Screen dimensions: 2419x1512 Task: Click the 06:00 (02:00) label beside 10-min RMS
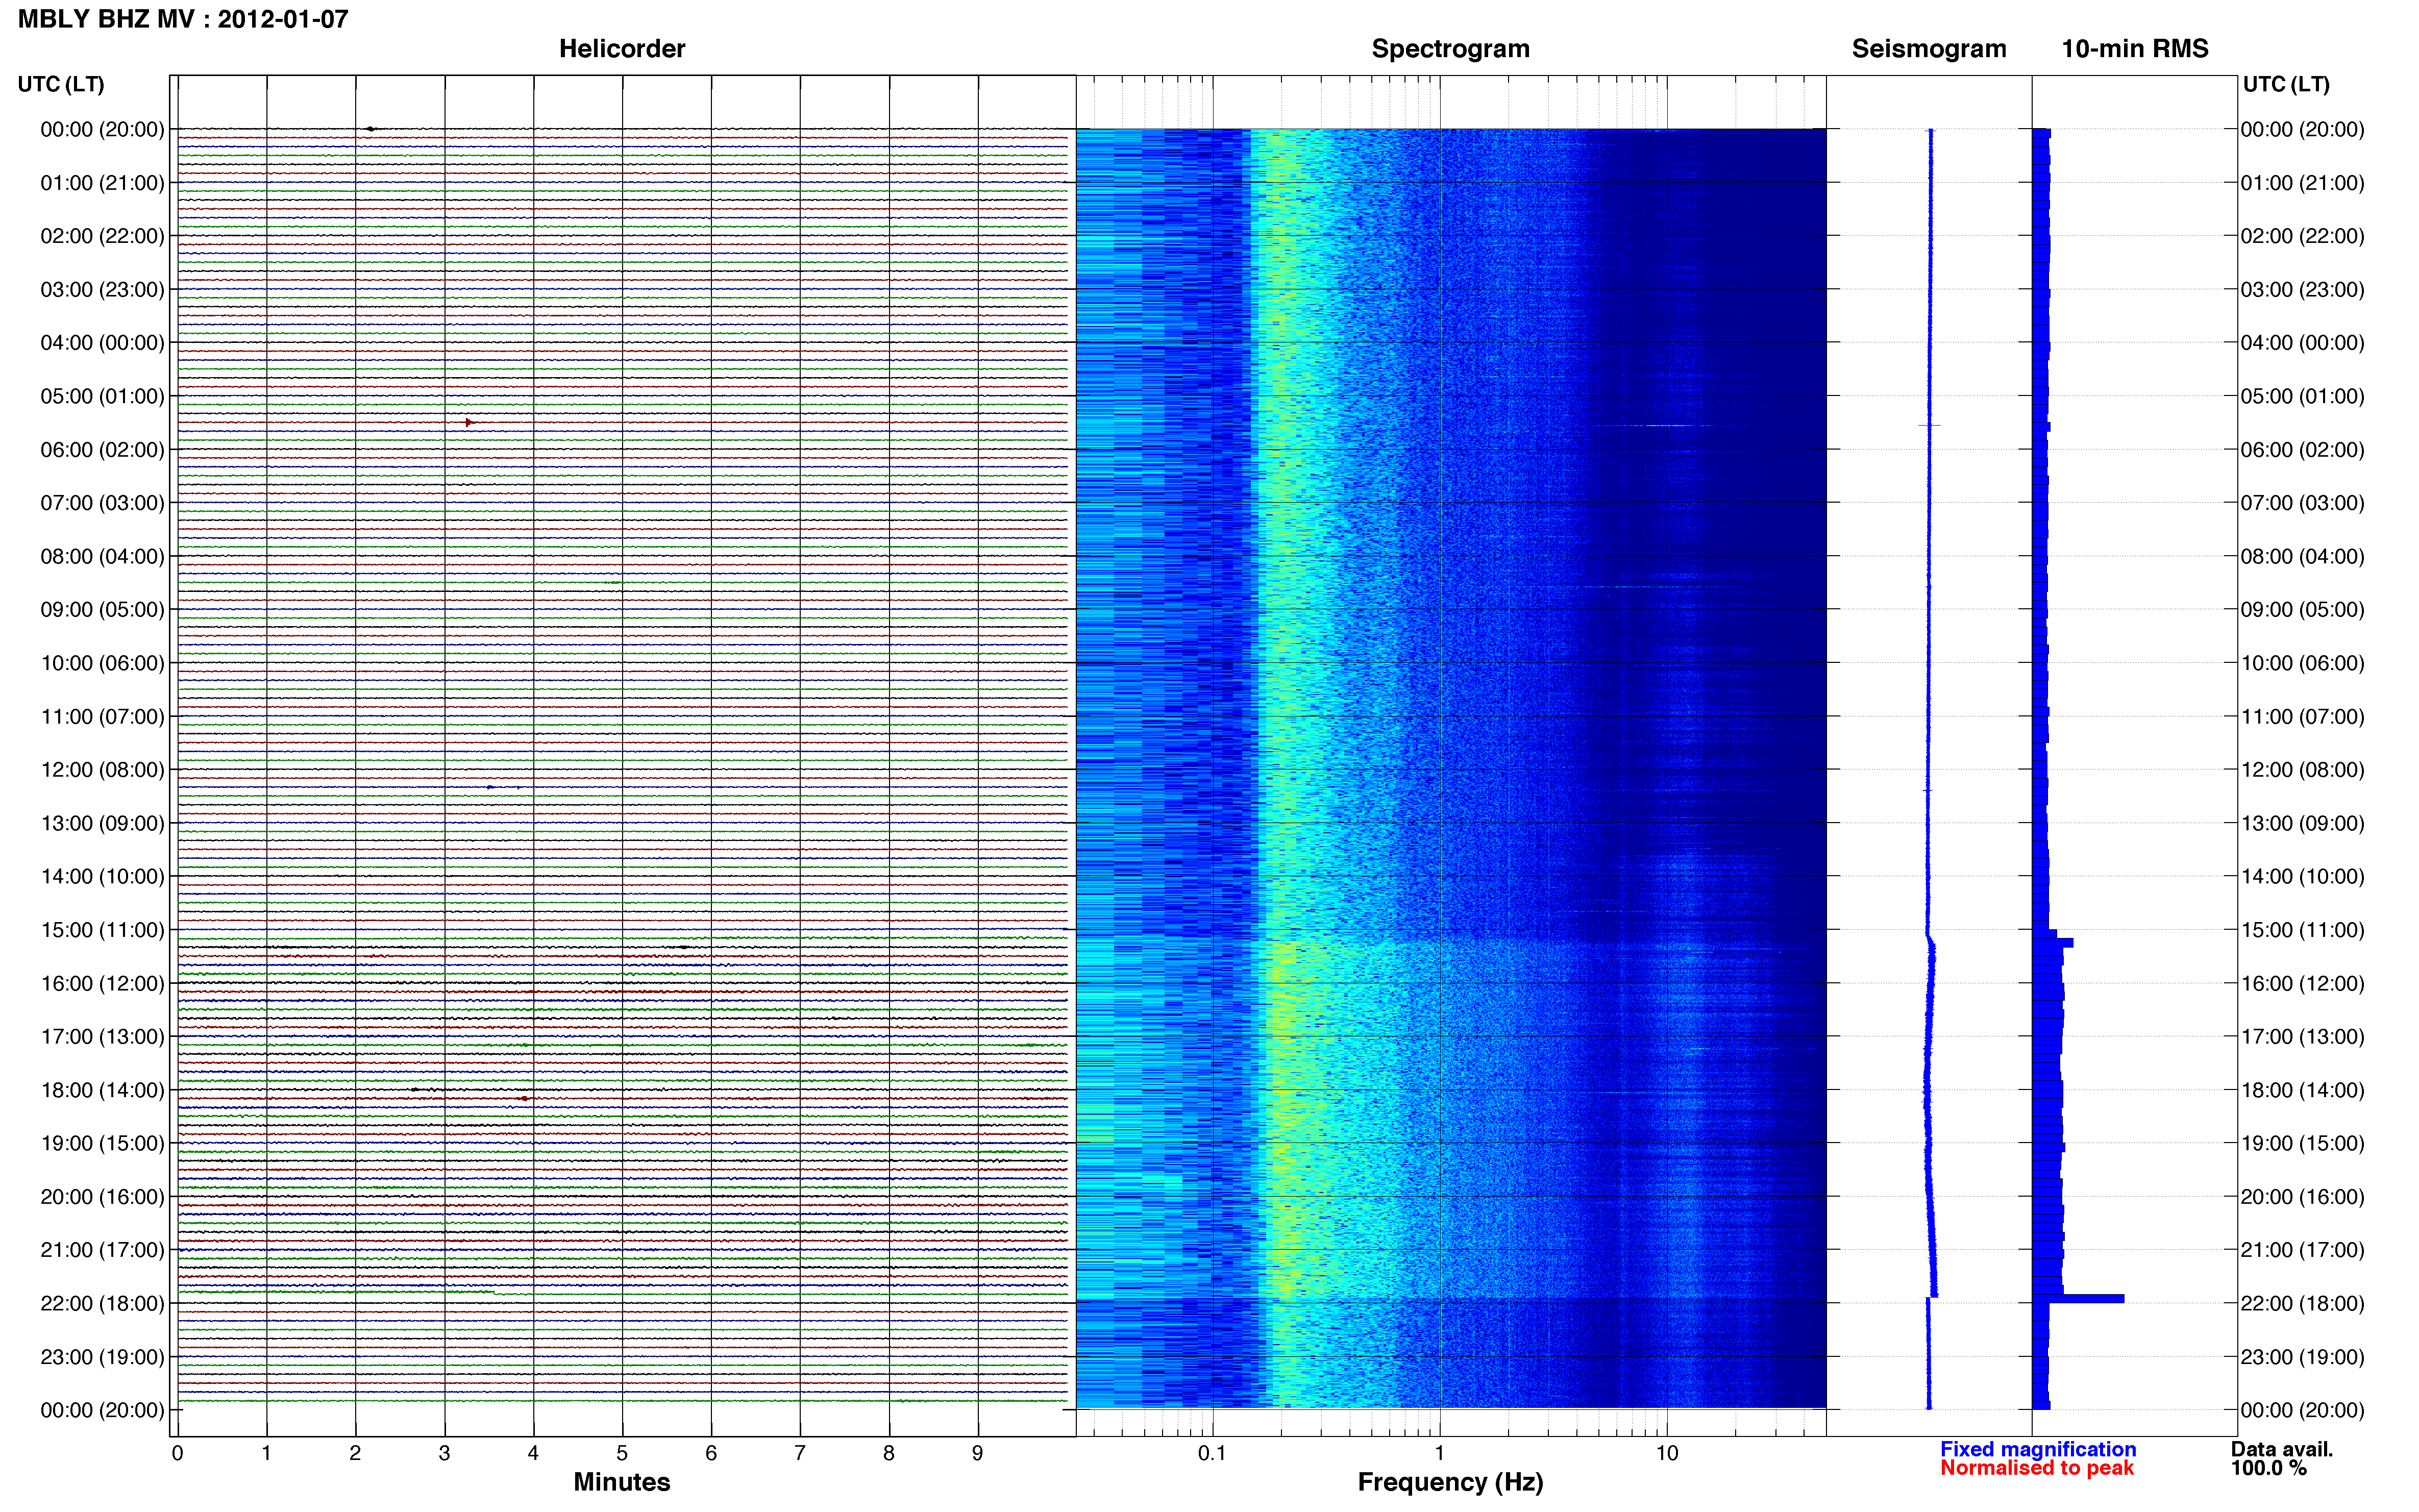[2302, 450]
